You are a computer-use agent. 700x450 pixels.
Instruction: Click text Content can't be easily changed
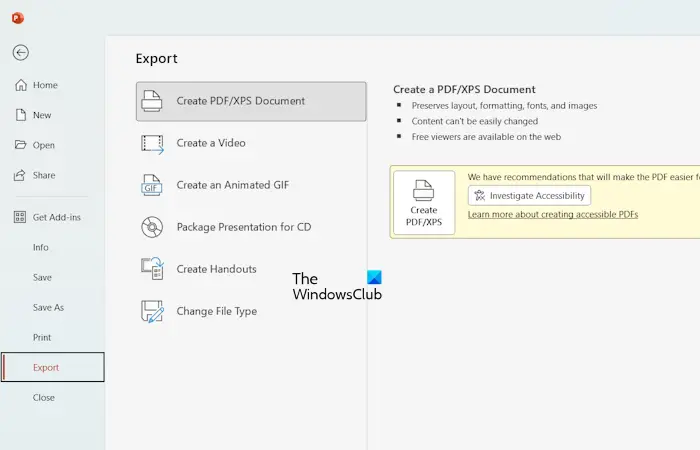475,121
